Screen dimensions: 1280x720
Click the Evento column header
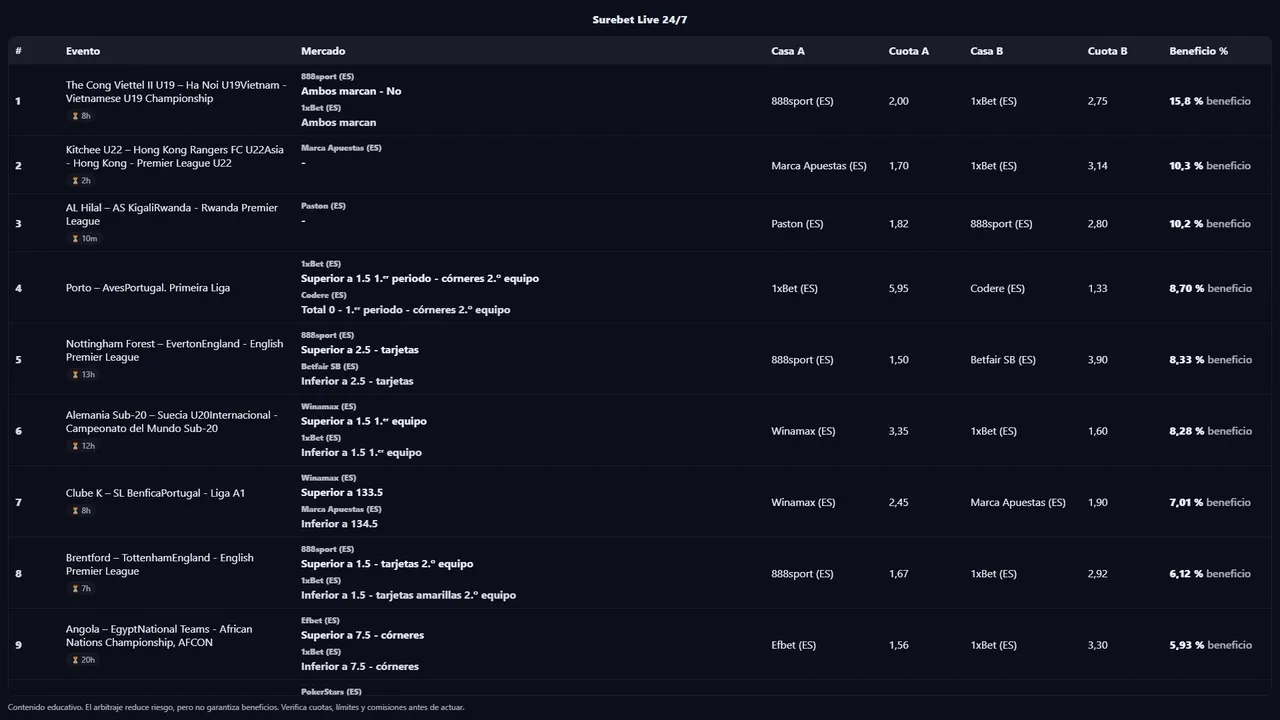tap(83, 51)
